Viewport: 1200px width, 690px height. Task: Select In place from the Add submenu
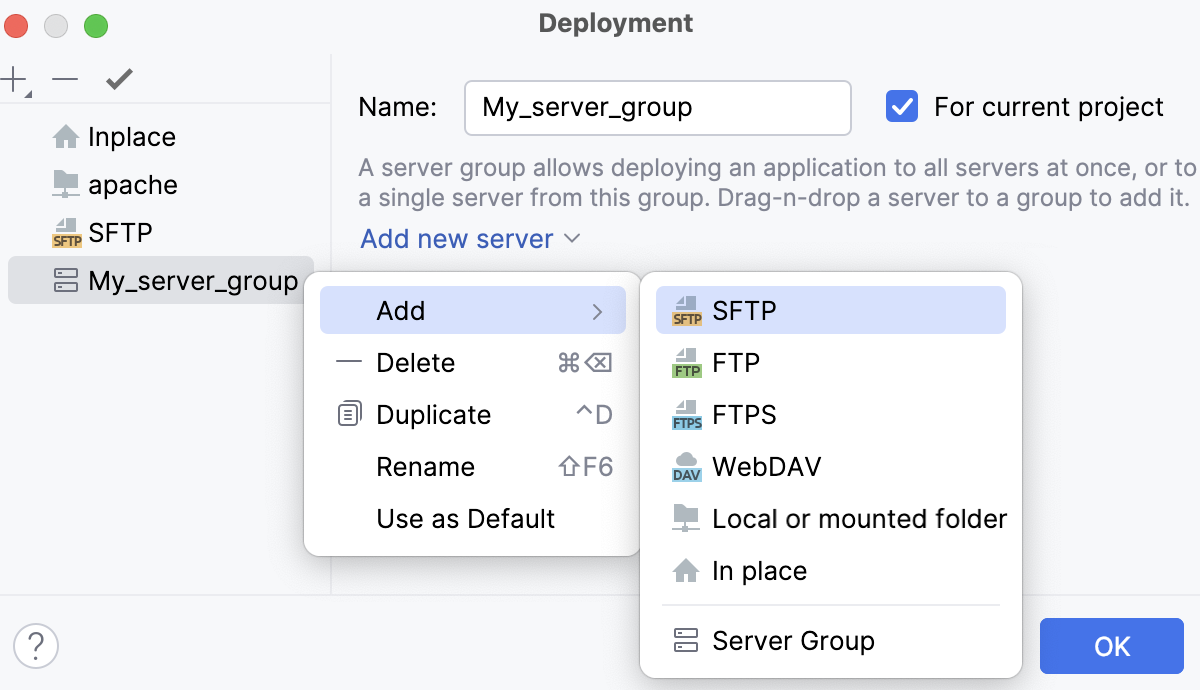tap(759, 570)
